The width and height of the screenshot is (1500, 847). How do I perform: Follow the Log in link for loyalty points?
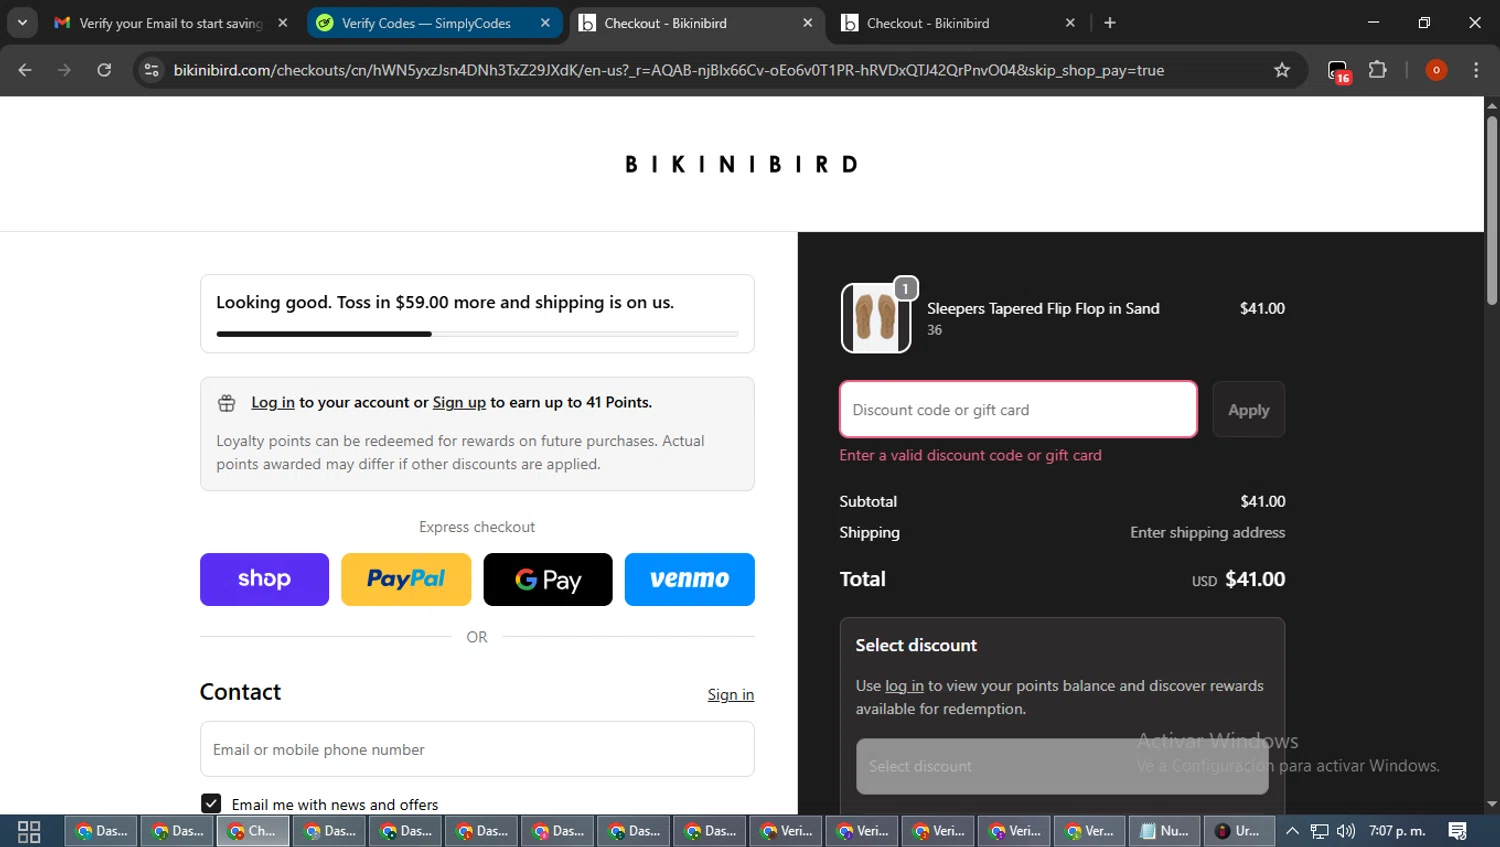273,402
